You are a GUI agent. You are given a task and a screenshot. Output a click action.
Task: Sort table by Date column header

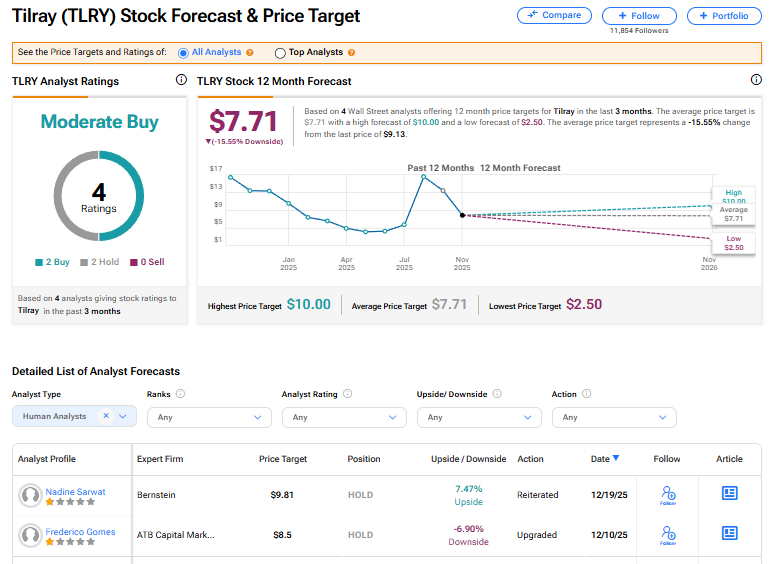pos(604,459)
